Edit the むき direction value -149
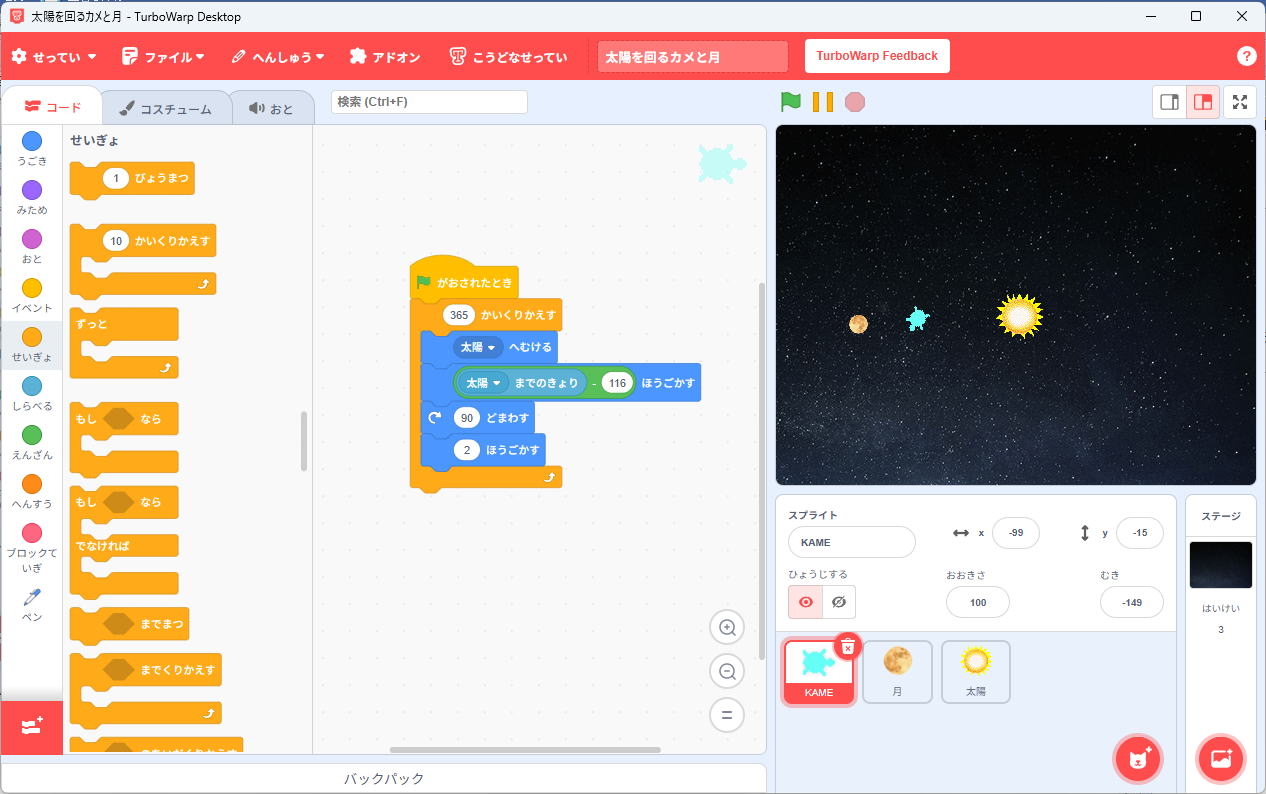 pyautogui.click(x=1132, y=602)
